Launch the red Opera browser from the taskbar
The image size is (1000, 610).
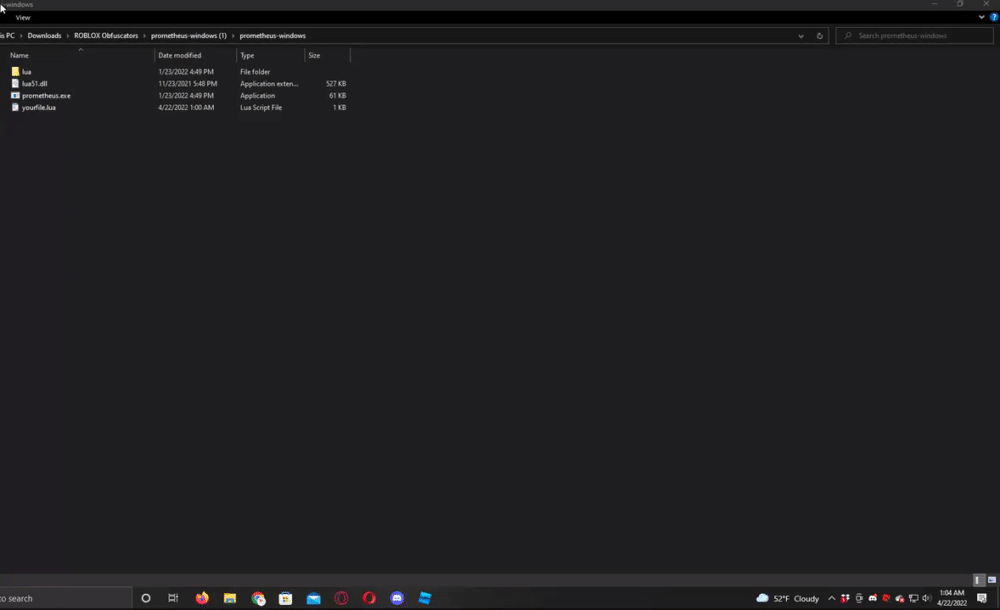coord(369,599)
